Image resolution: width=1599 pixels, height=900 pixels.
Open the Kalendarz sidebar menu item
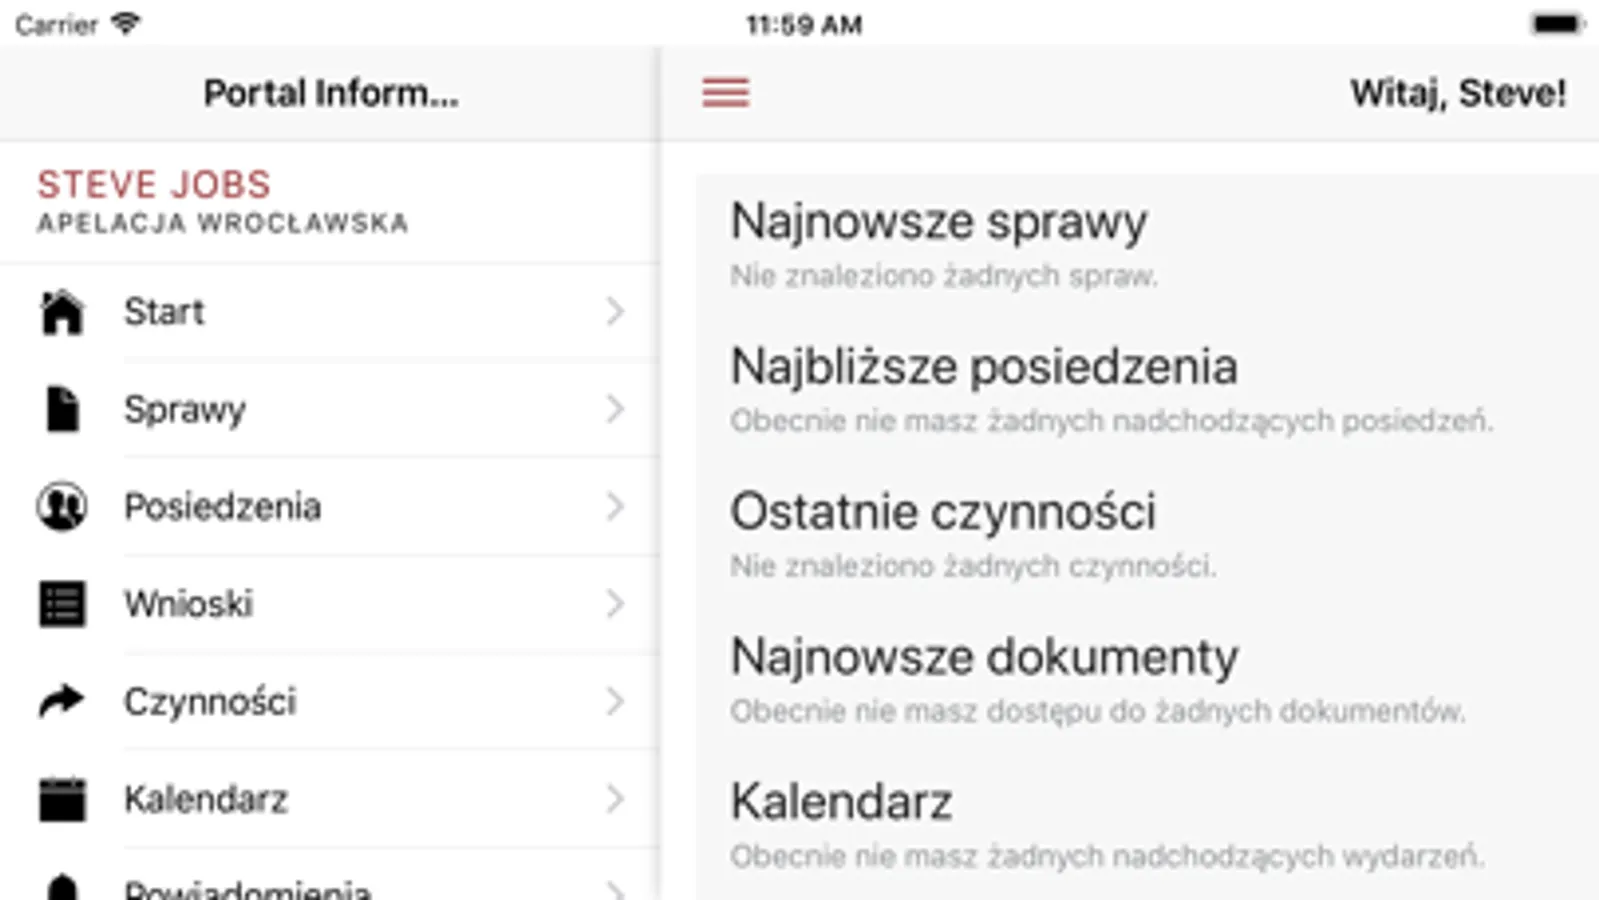point(206,799)
